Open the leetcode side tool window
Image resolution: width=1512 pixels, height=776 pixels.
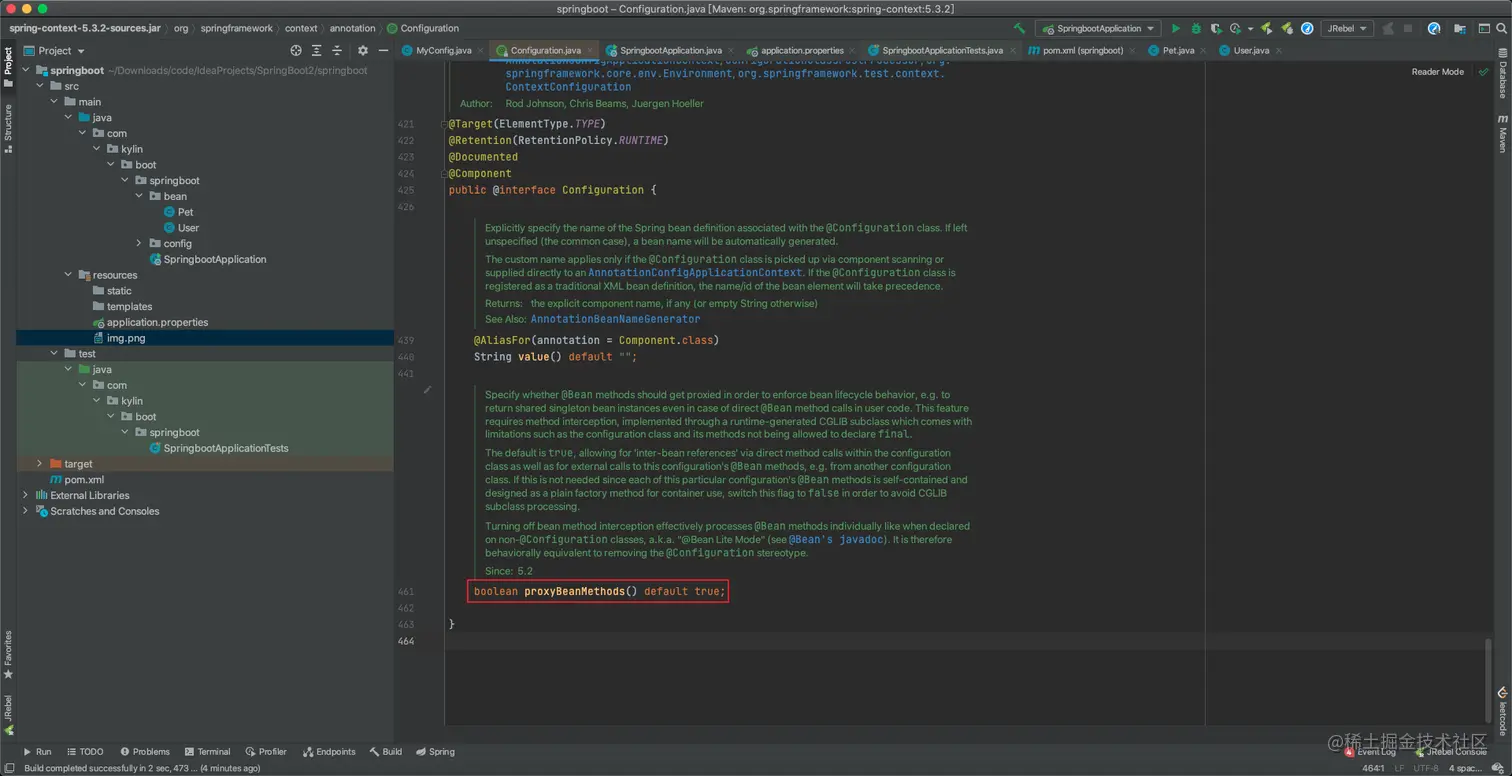[1502, 711]
